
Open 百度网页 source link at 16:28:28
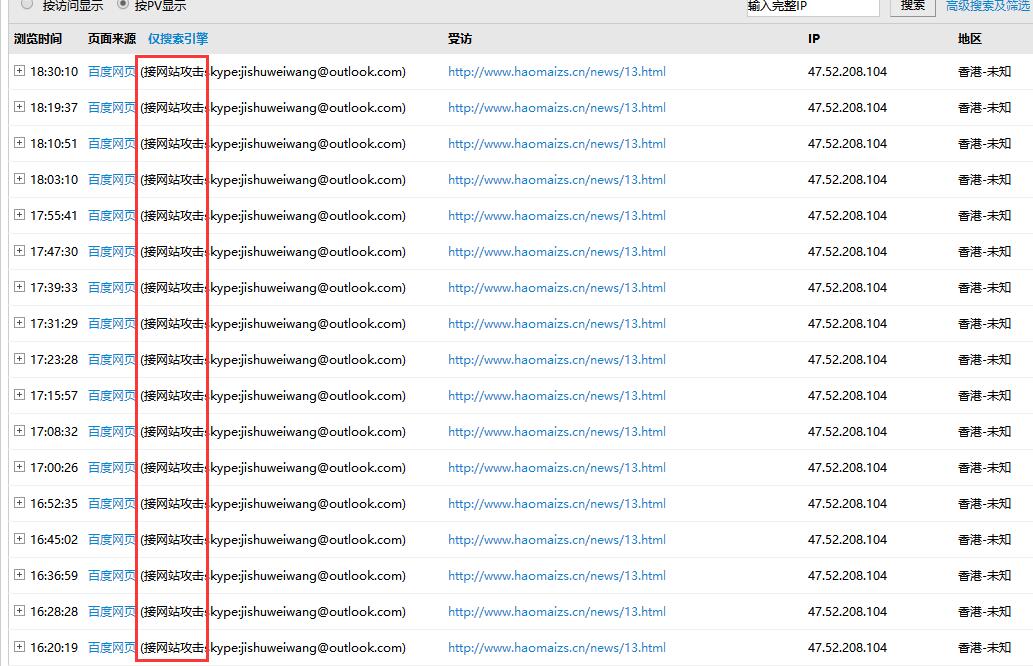[111, 612]
